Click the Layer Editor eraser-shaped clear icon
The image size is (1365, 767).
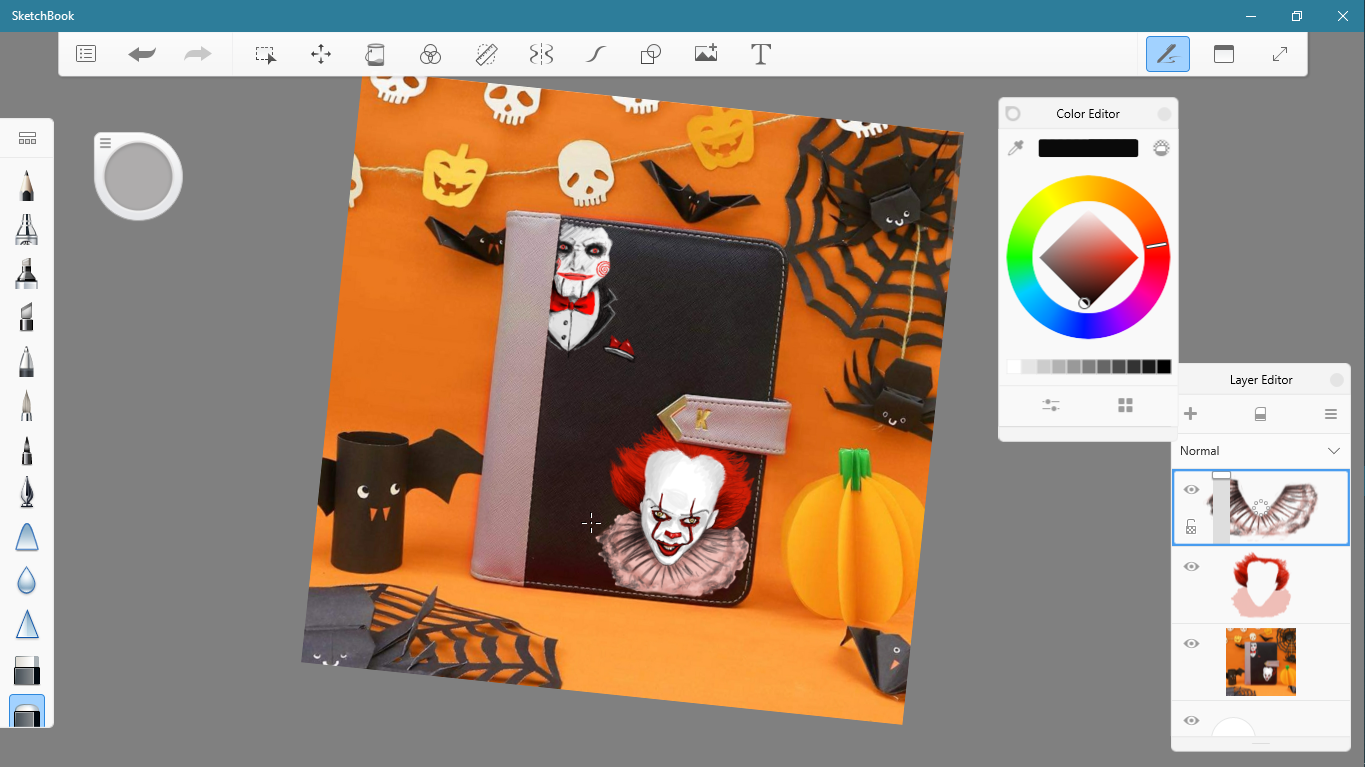(x=1260, y=414)
